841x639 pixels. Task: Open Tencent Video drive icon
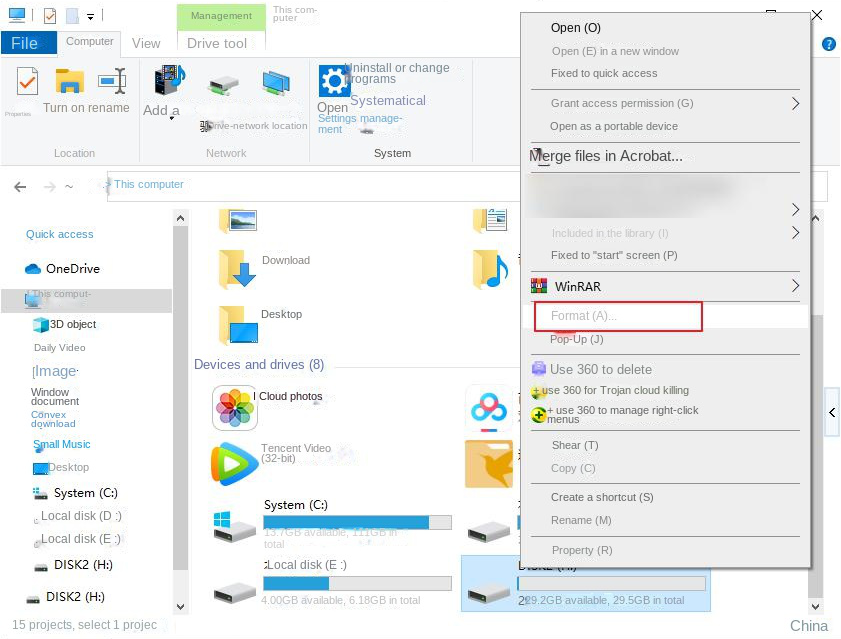[234, 464]
